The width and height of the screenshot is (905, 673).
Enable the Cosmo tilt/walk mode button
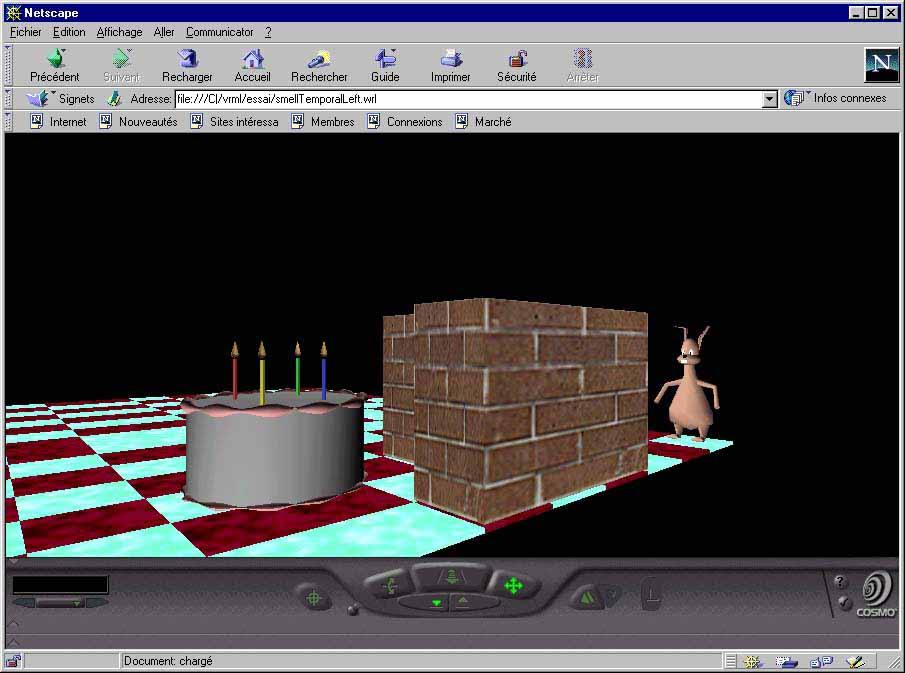point(387,586)
